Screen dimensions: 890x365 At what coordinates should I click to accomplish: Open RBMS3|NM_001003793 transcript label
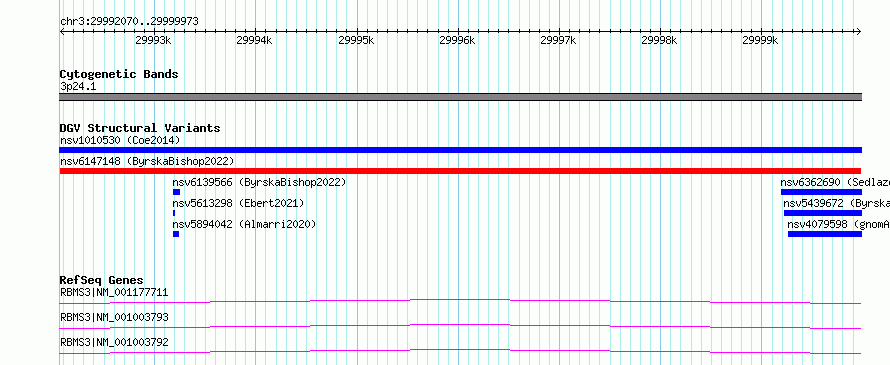tap(114, 317)
